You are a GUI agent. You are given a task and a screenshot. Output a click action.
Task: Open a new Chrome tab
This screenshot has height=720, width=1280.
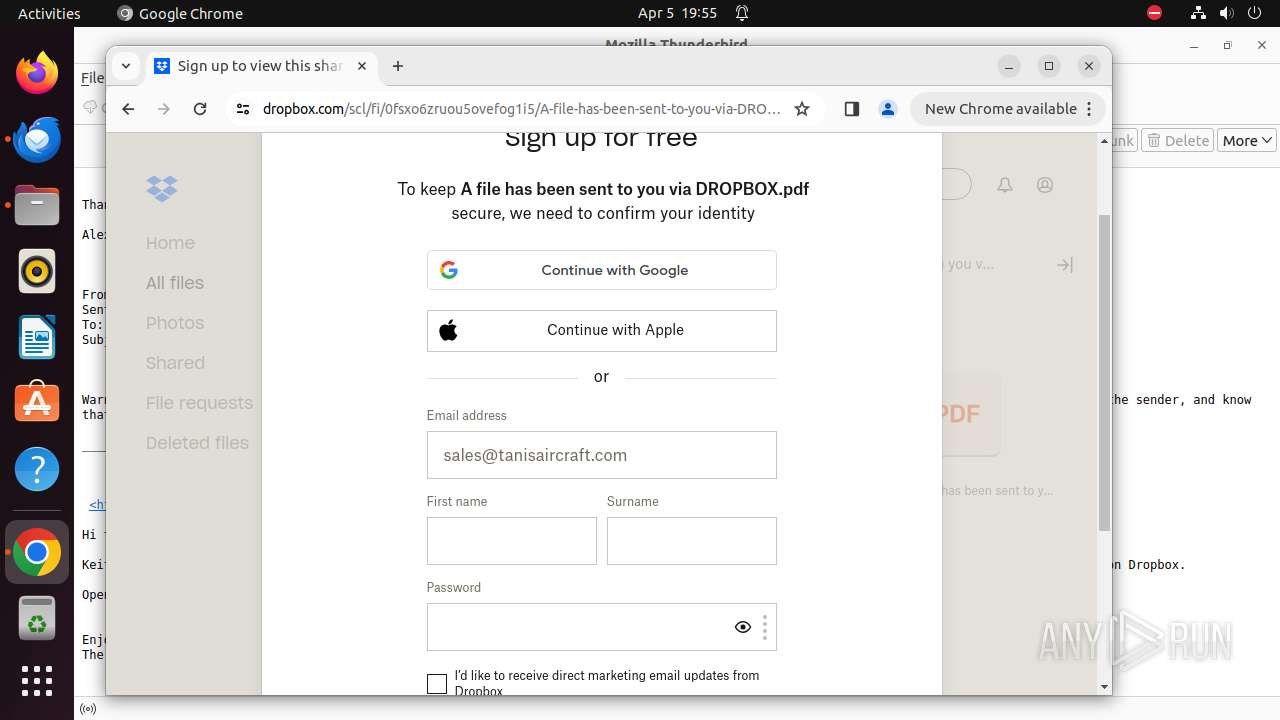(x=398, y=66)
